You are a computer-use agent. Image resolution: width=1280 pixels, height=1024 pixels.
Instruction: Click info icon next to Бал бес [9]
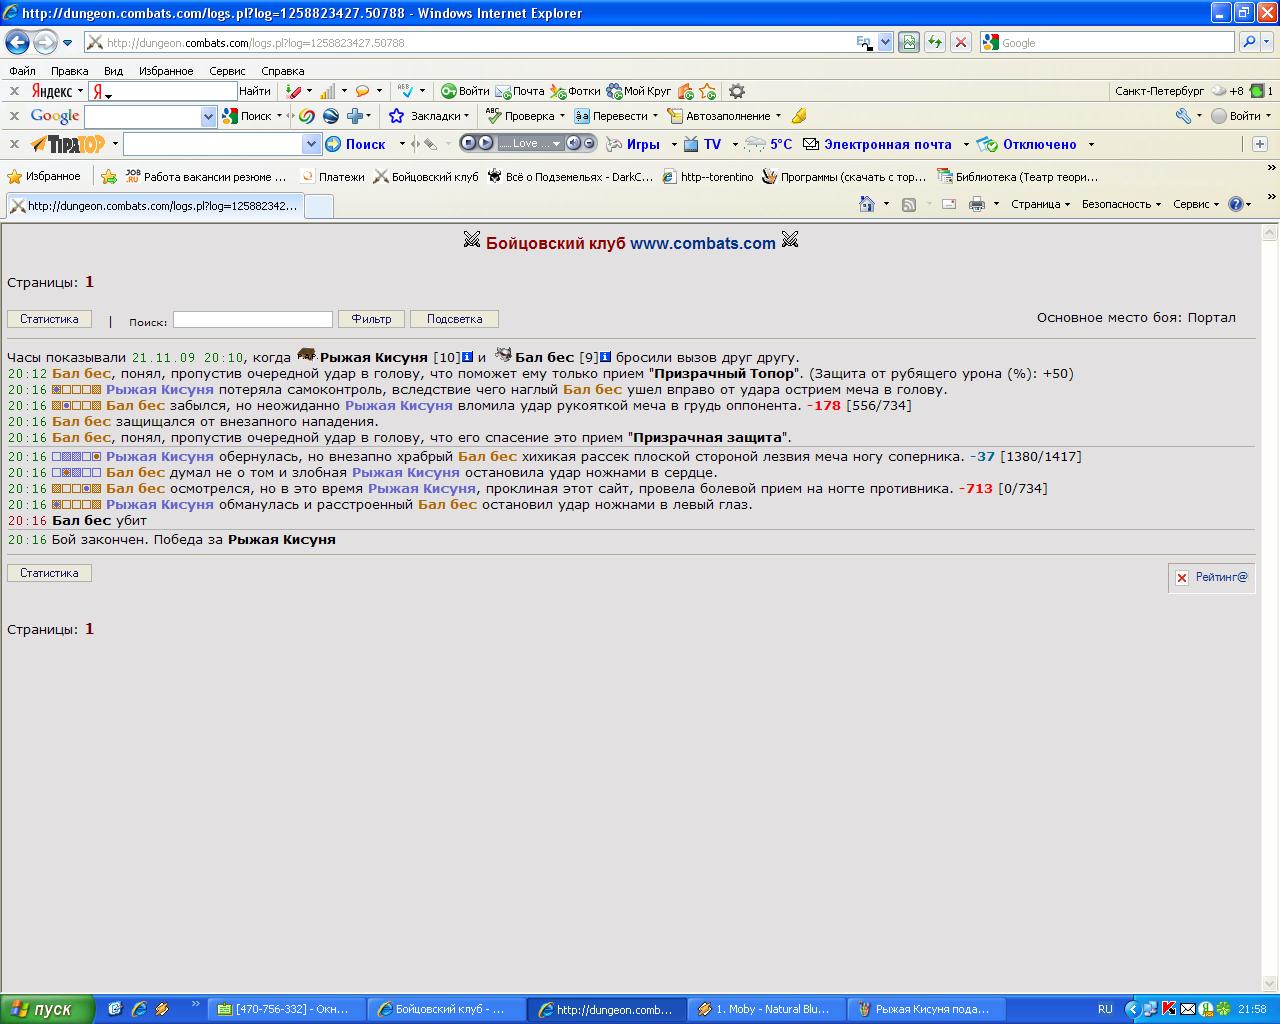click(605, 356)
